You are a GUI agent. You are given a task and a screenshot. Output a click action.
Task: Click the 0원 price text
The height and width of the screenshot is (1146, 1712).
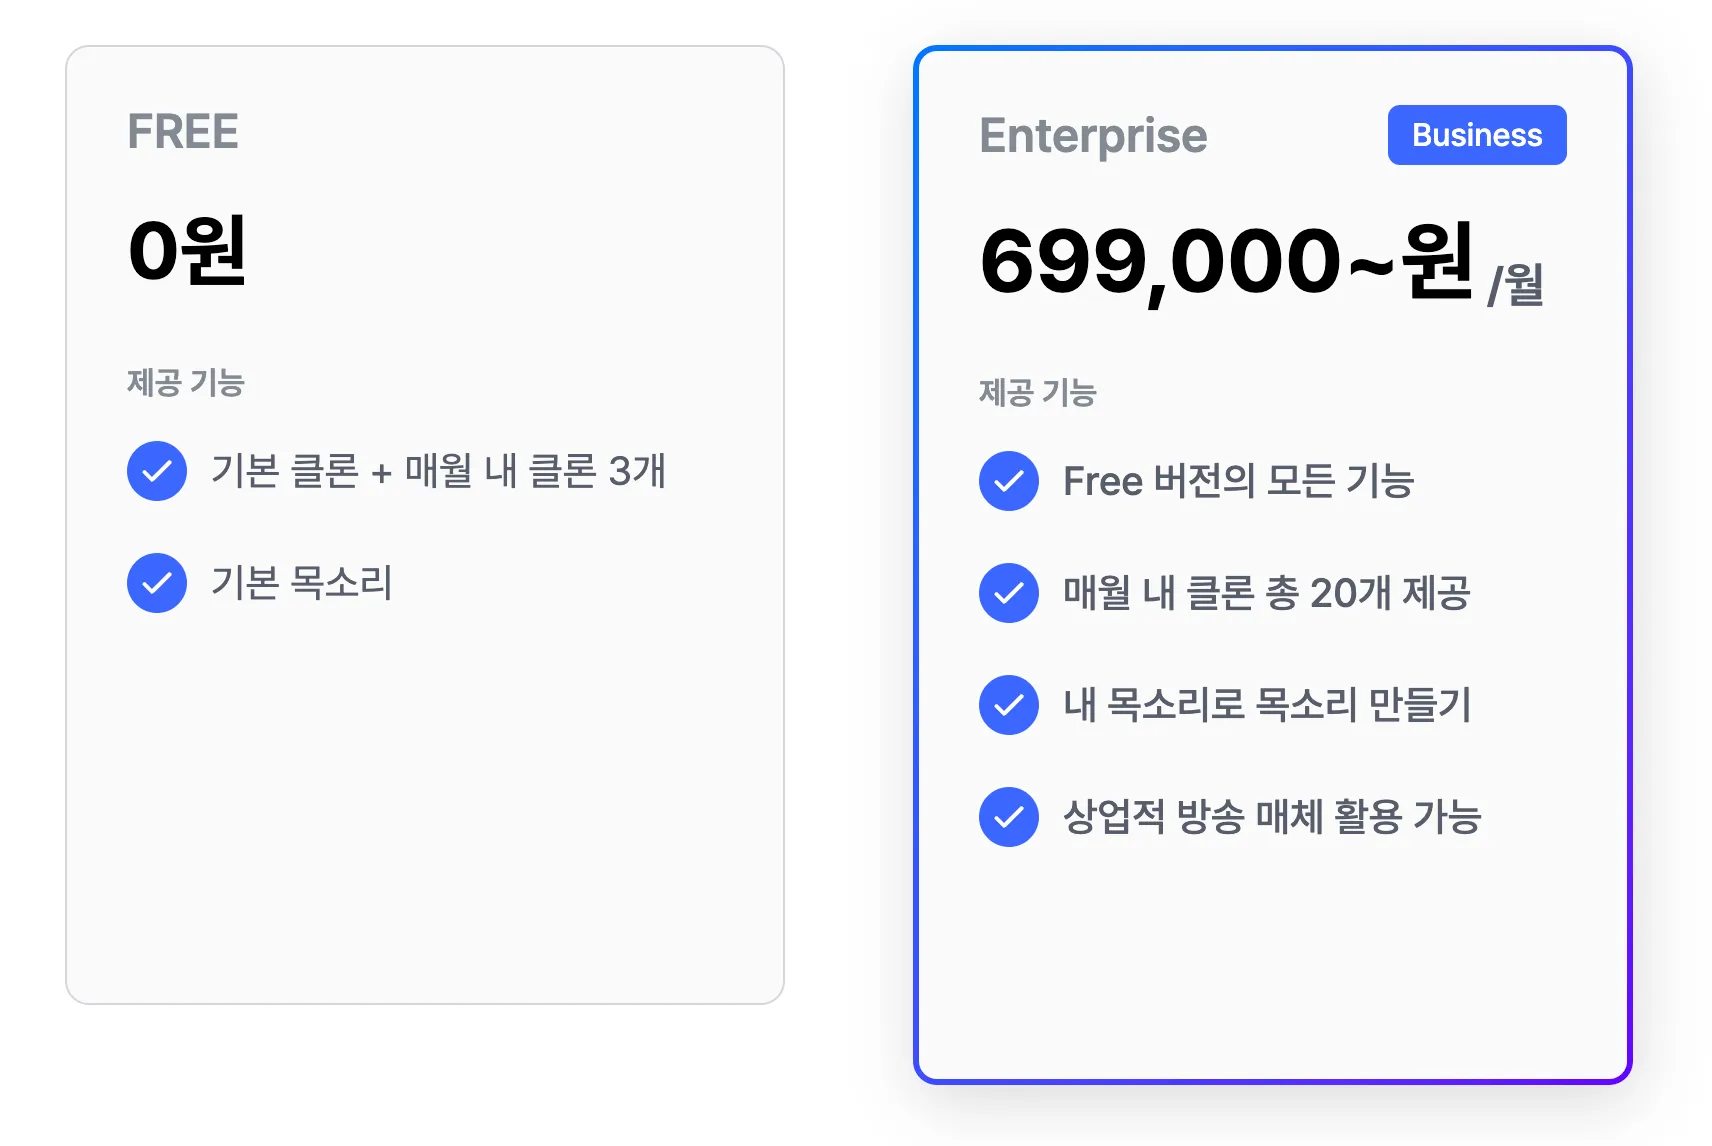(187, 251)
